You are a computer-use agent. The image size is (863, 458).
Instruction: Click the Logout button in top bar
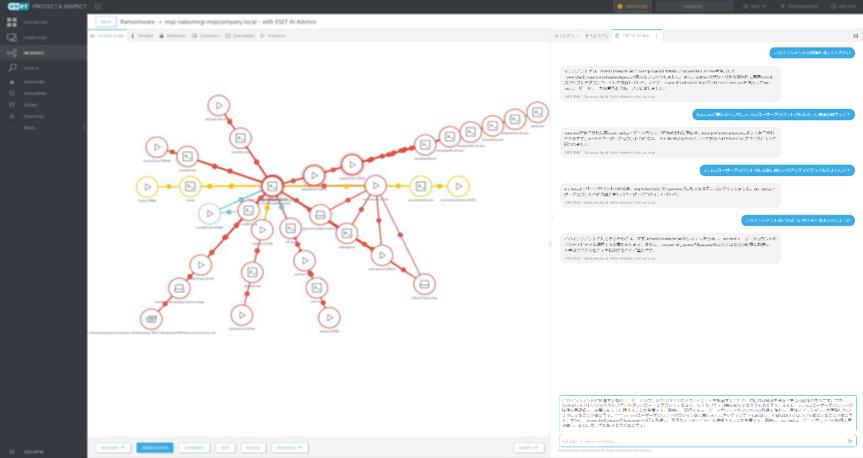coord(843,6)
